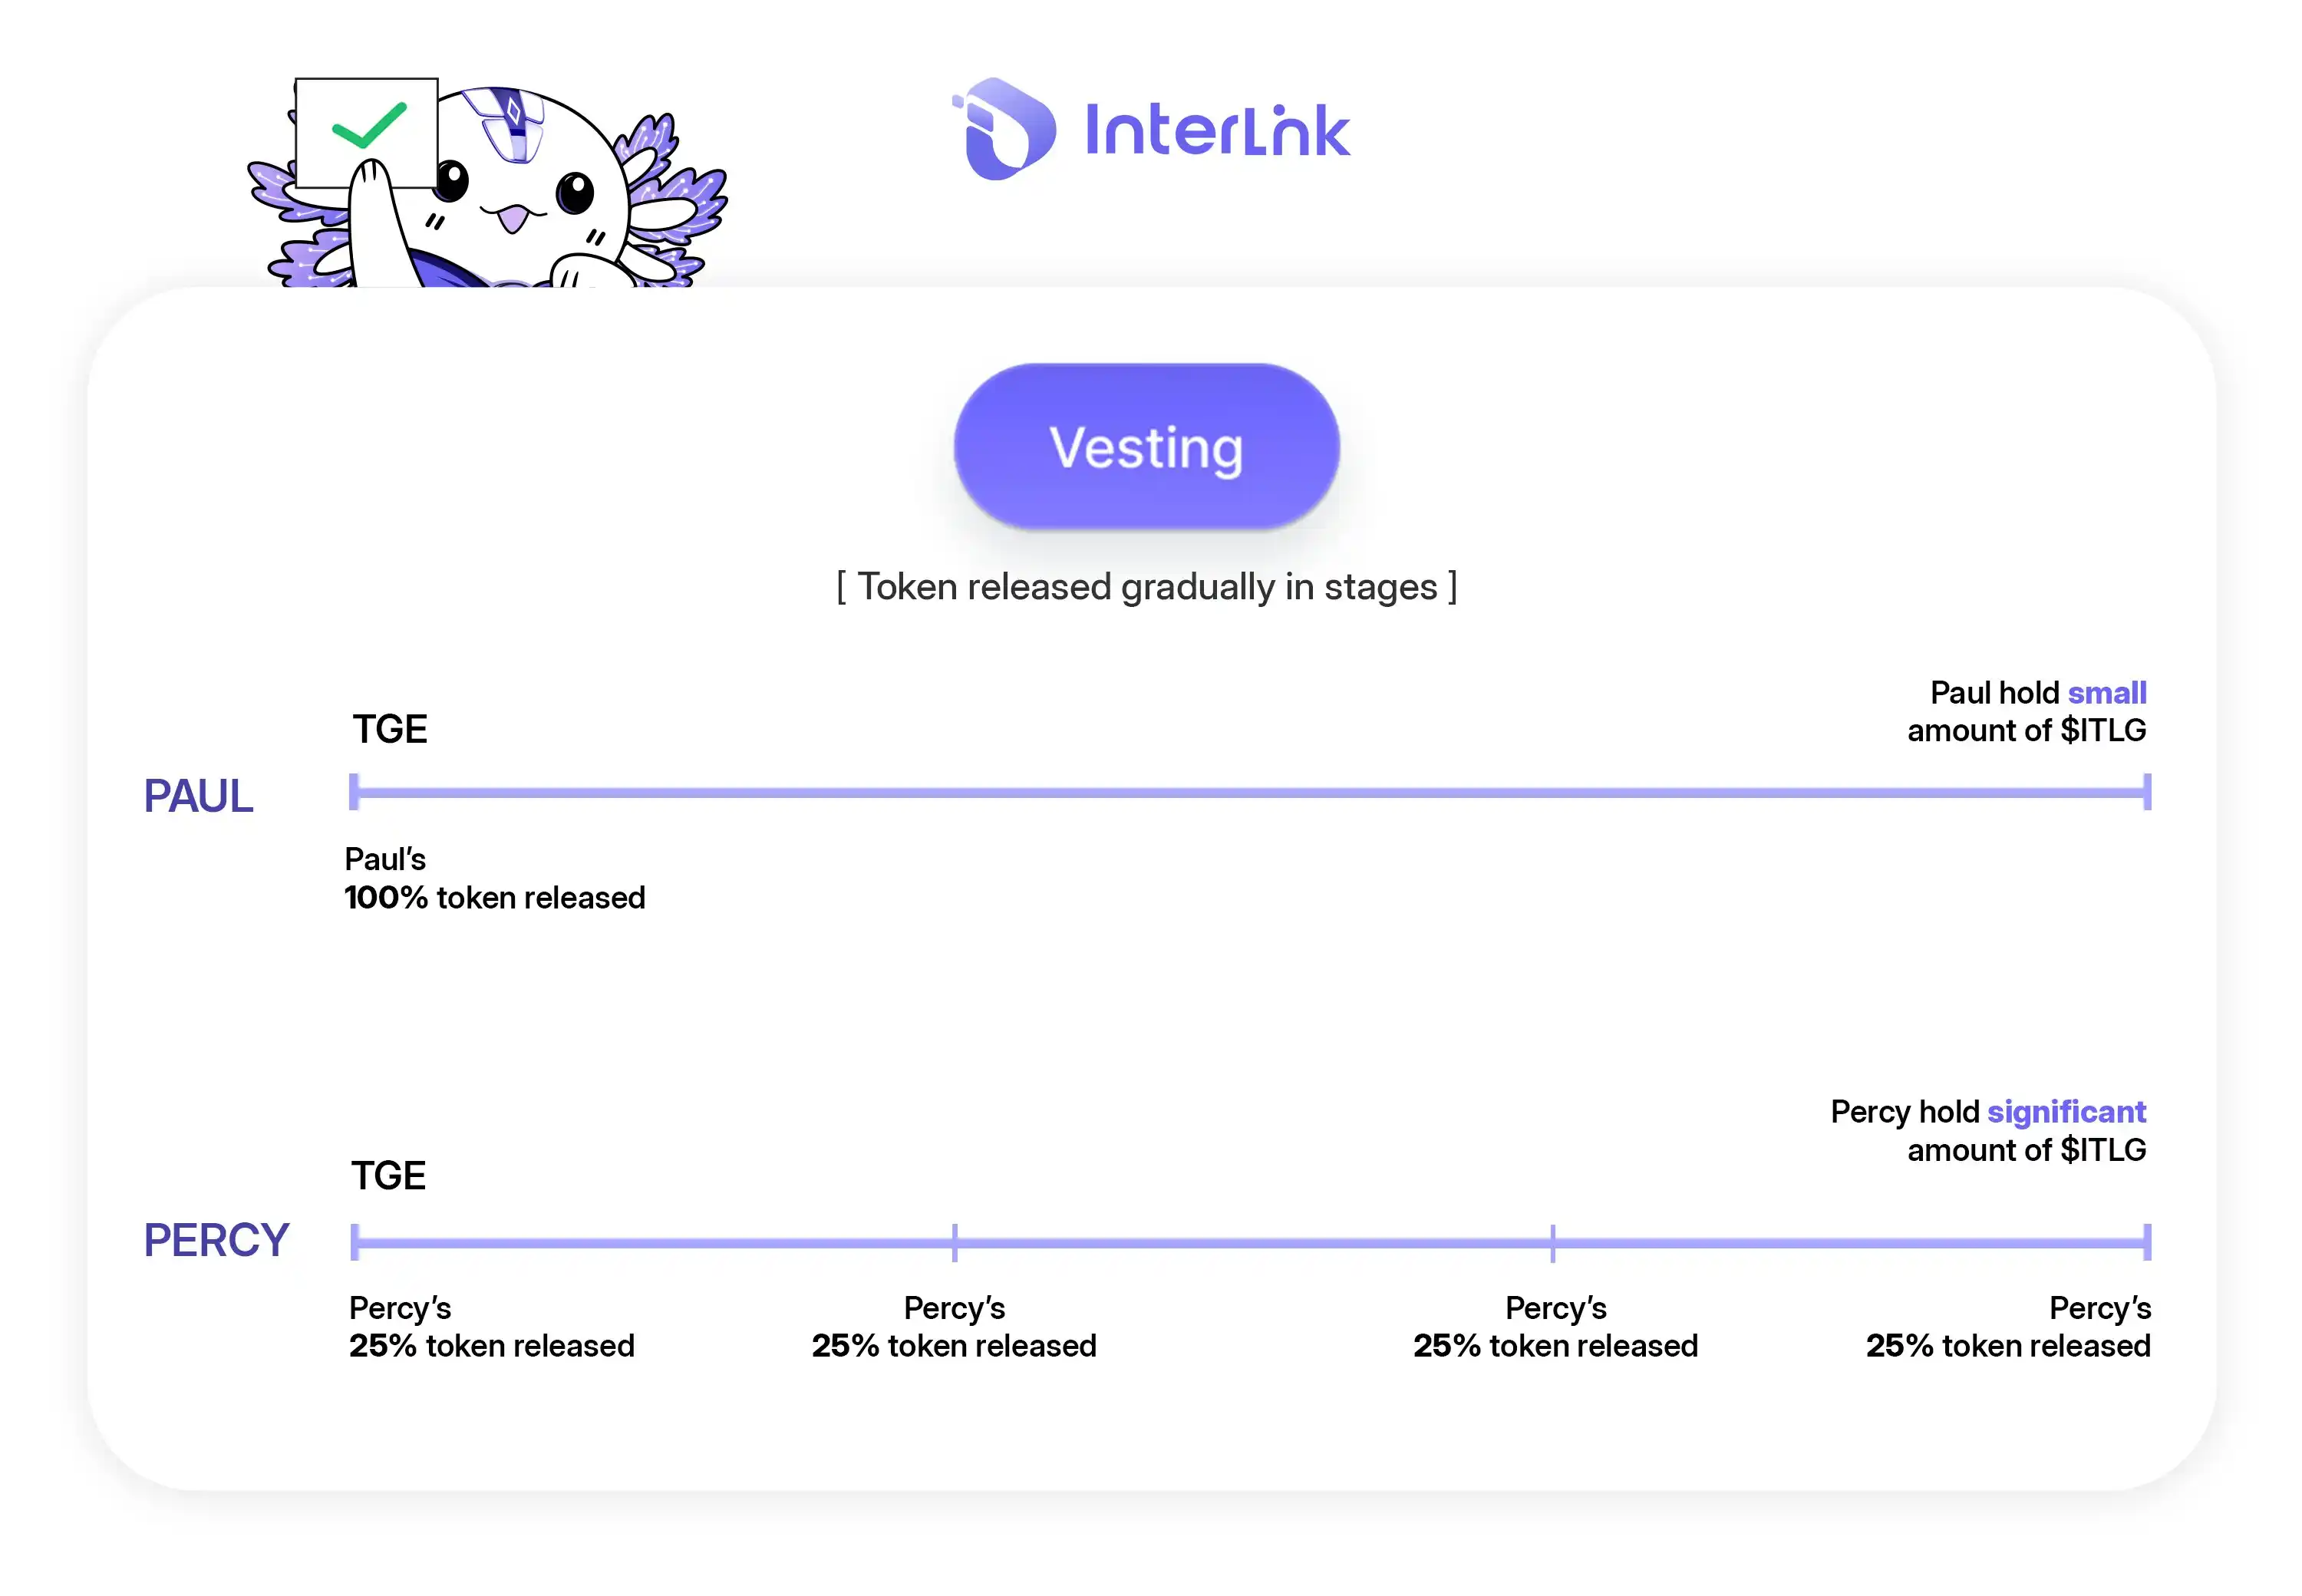Click Percy's second timeline tick marker

click(955, 1242)
